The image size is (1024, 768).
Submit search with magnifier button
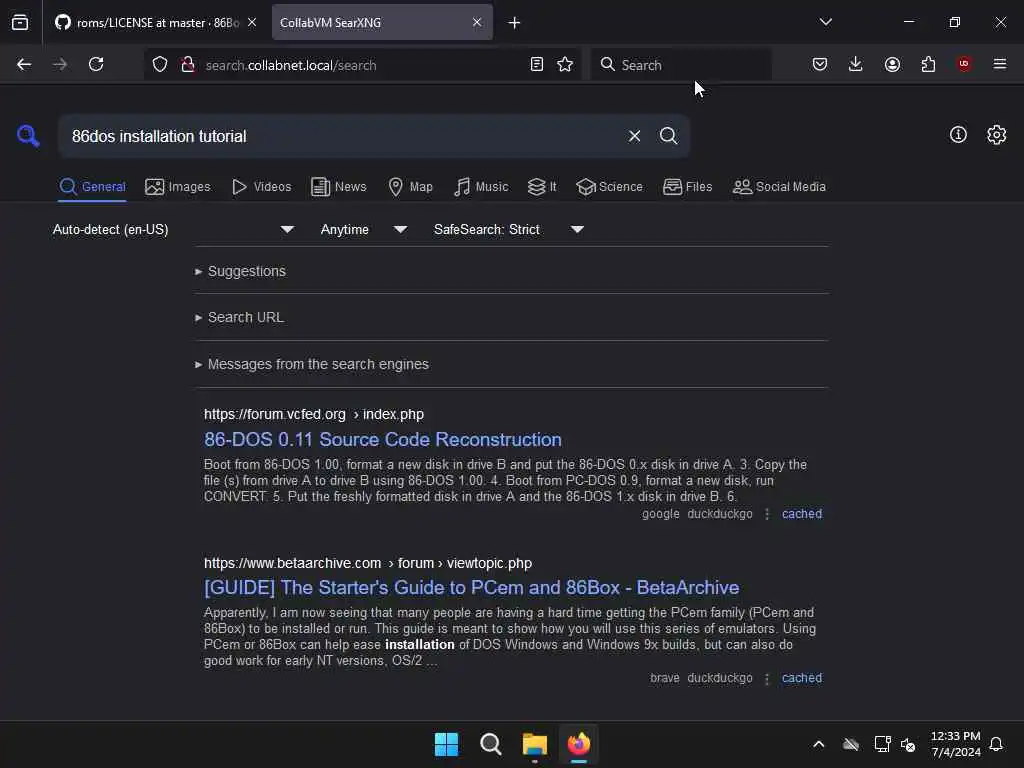tap(668, 136)
